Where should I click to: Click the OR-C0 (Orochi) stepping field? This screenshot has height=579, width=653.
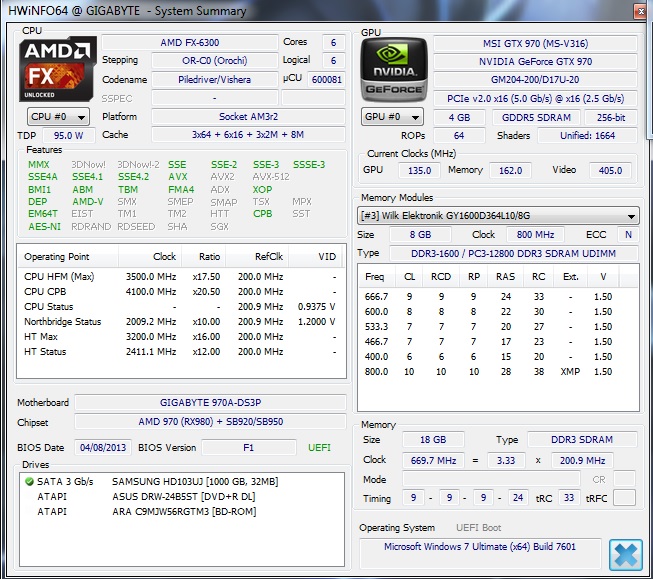214,61
